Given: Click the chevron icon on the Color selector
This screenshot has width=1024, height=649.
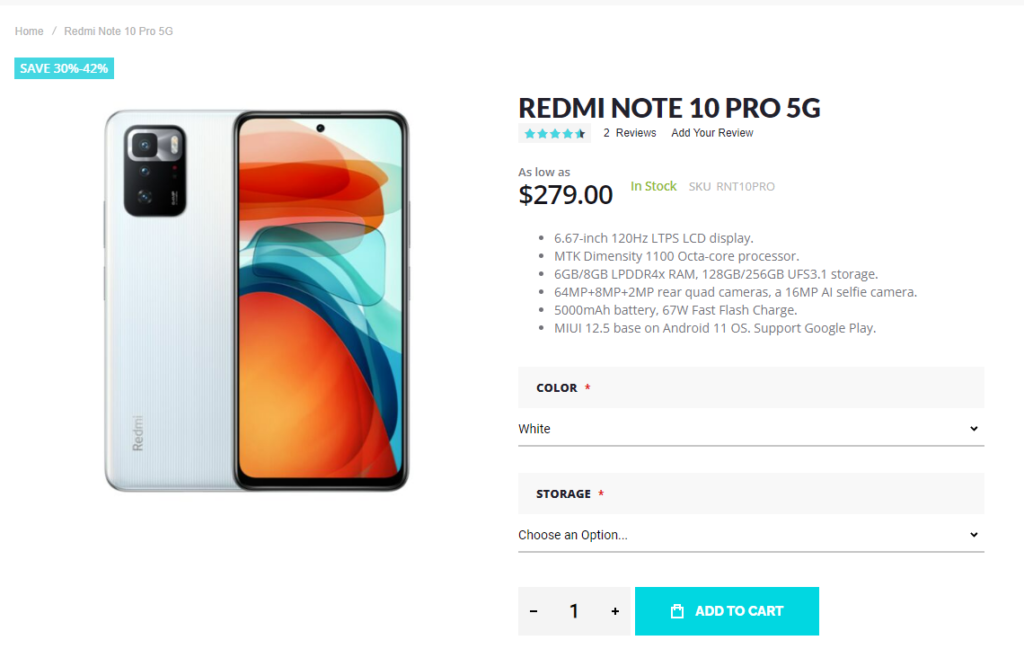Looking at the screenshot, I should click(x=974, y=428).
